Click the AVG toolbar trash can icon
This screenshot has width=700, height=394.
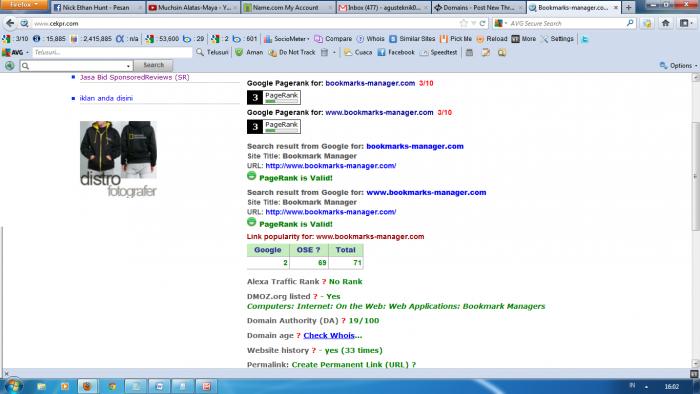coord(325,53)
